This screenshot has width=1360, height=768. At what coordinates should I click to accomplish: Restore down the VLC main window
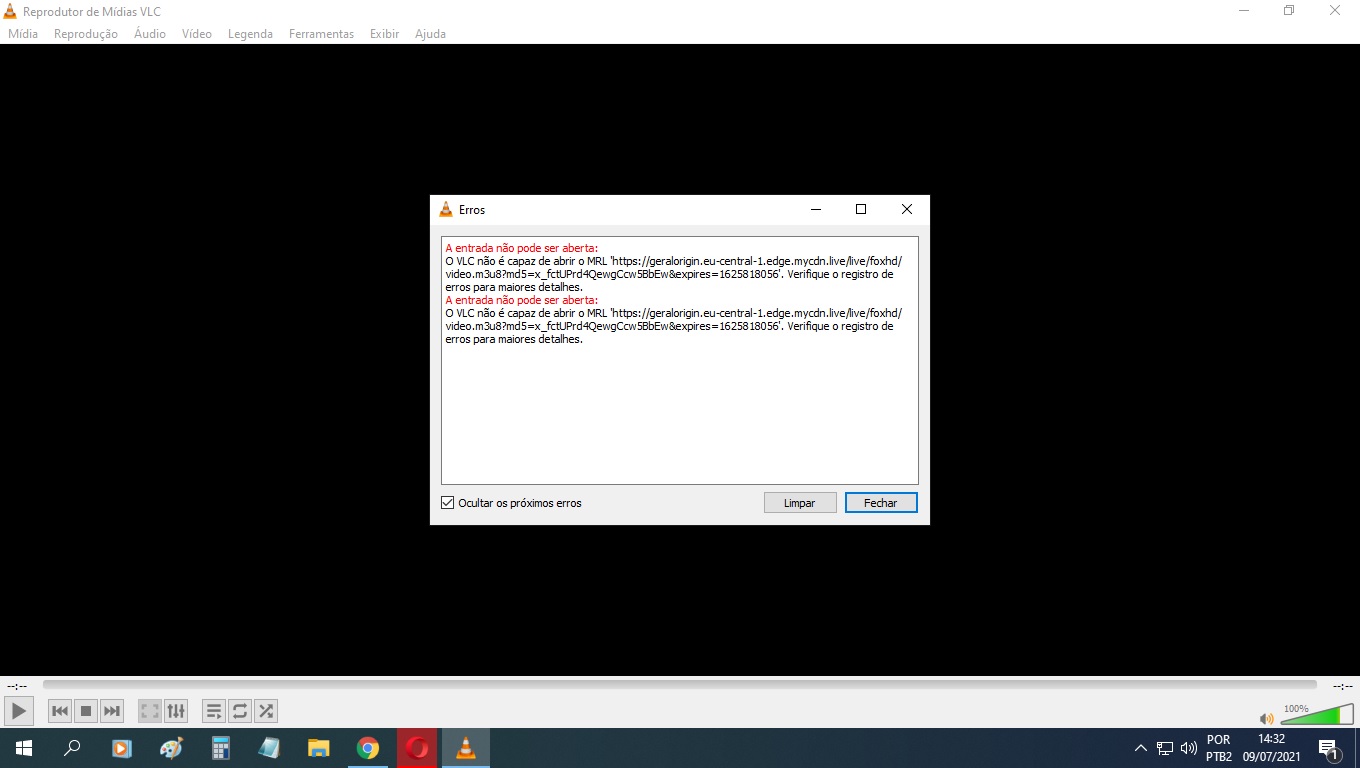[1289, 11]
